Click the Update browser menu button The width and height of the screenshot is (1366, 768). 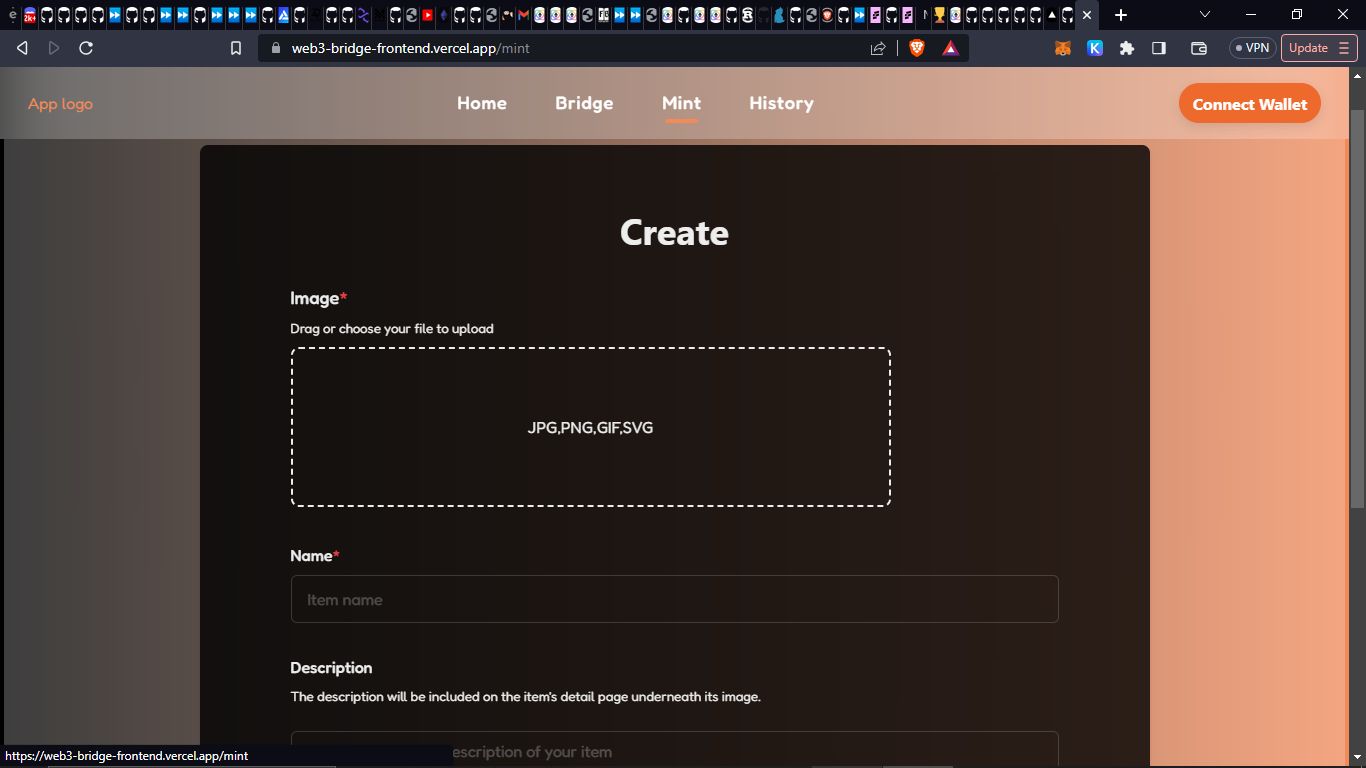click(1319, 48)
